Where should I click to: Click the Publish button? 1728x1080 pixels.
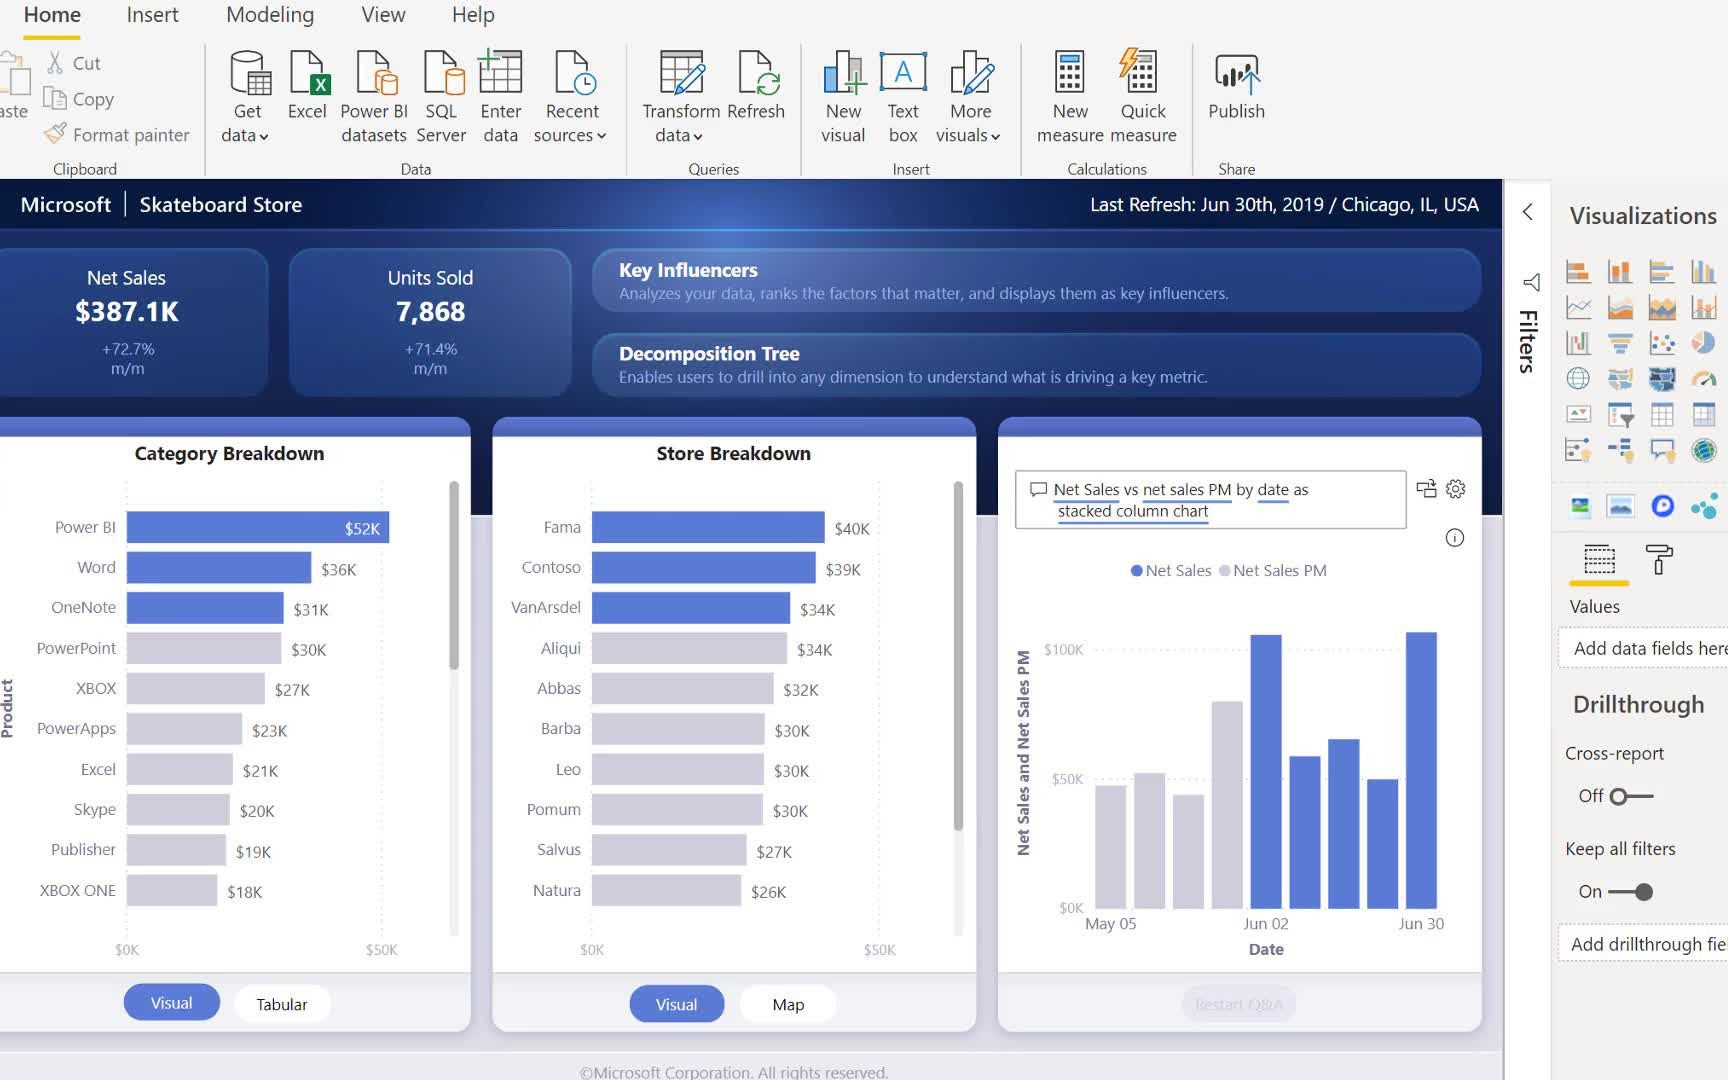(x=1236, y=86)
